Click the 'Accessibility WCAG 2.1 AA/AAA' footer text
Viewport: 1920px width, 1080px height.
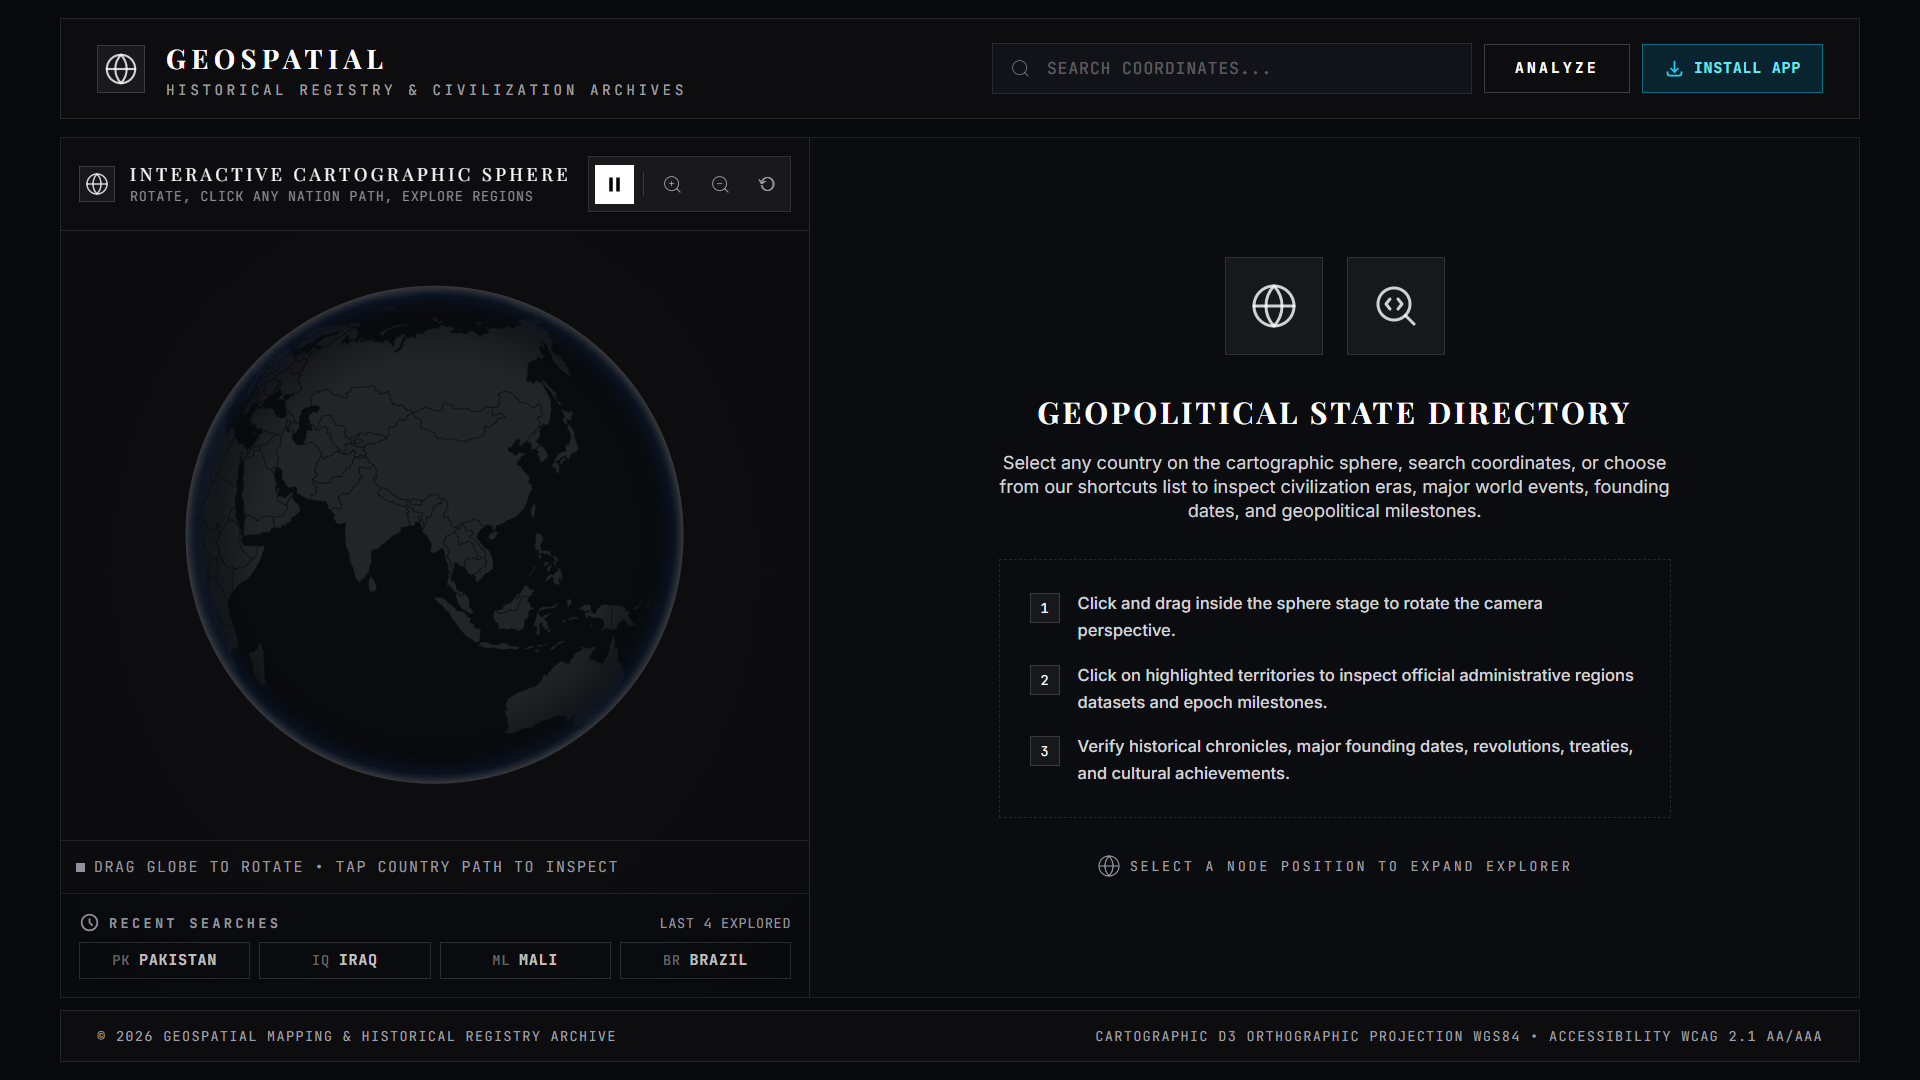(x=1685, y=1036)
